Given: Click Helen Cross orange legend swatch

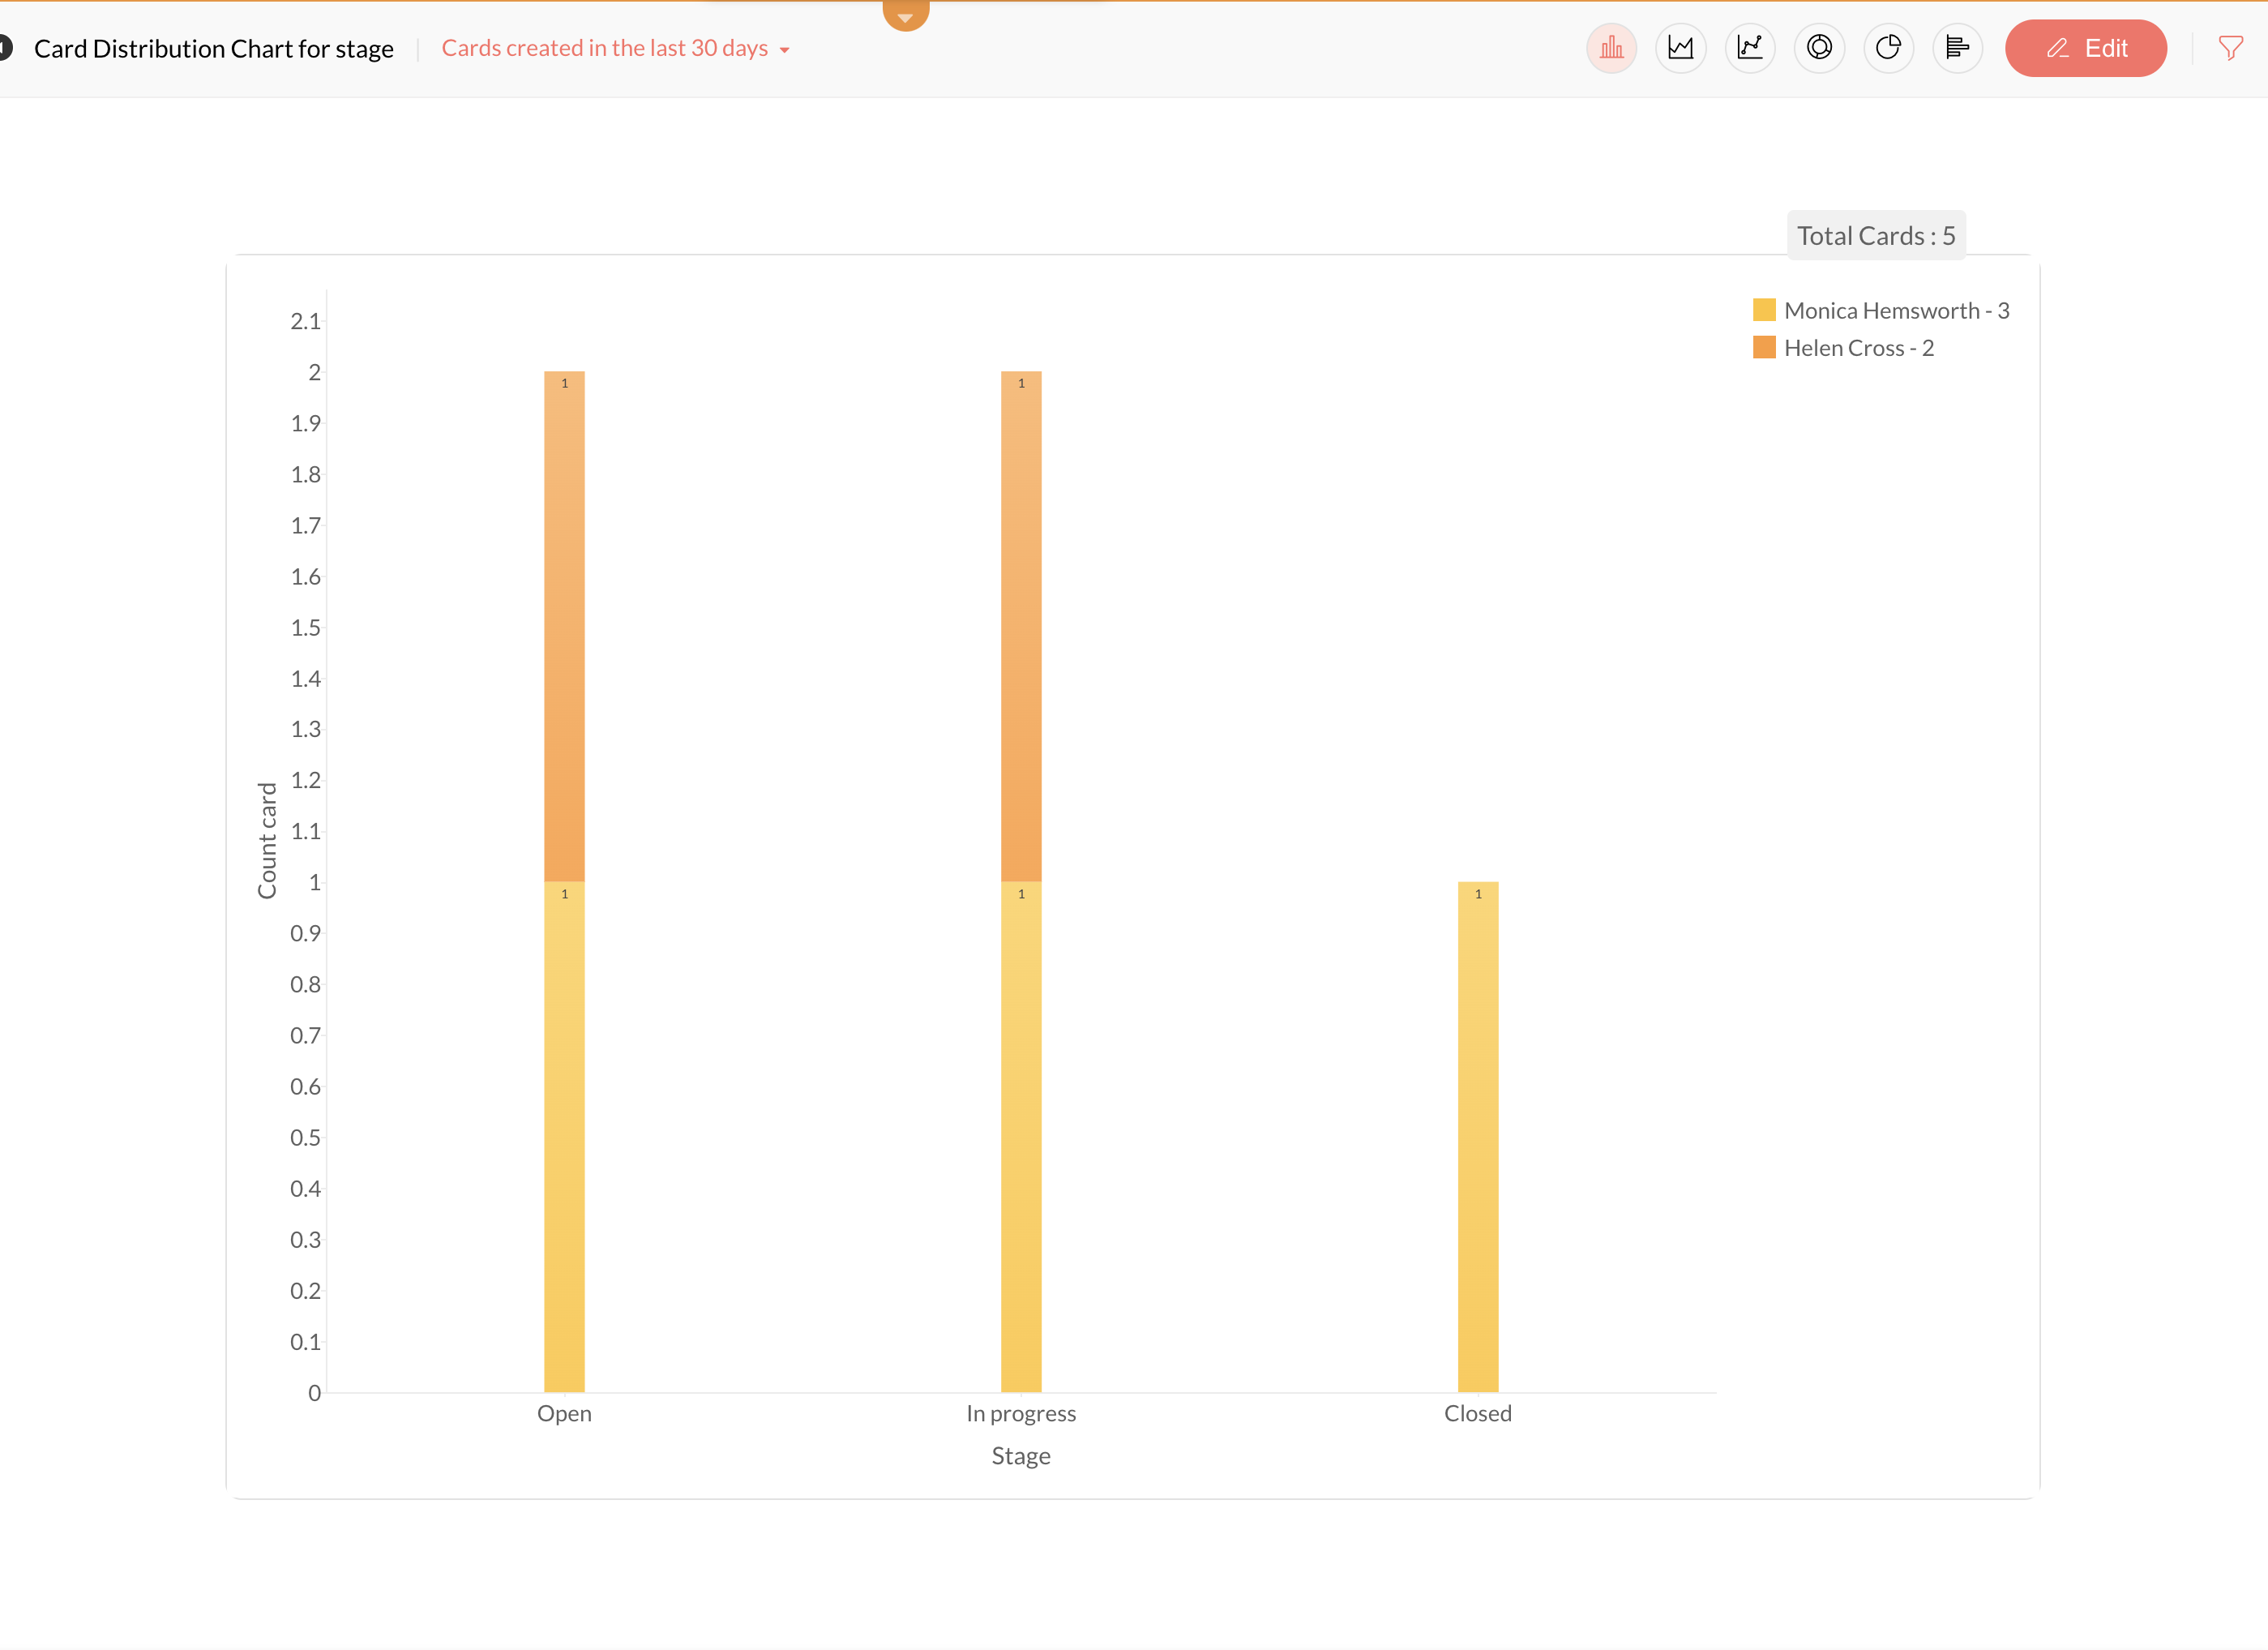Looking at the screenshot, I should (1764, 348).
